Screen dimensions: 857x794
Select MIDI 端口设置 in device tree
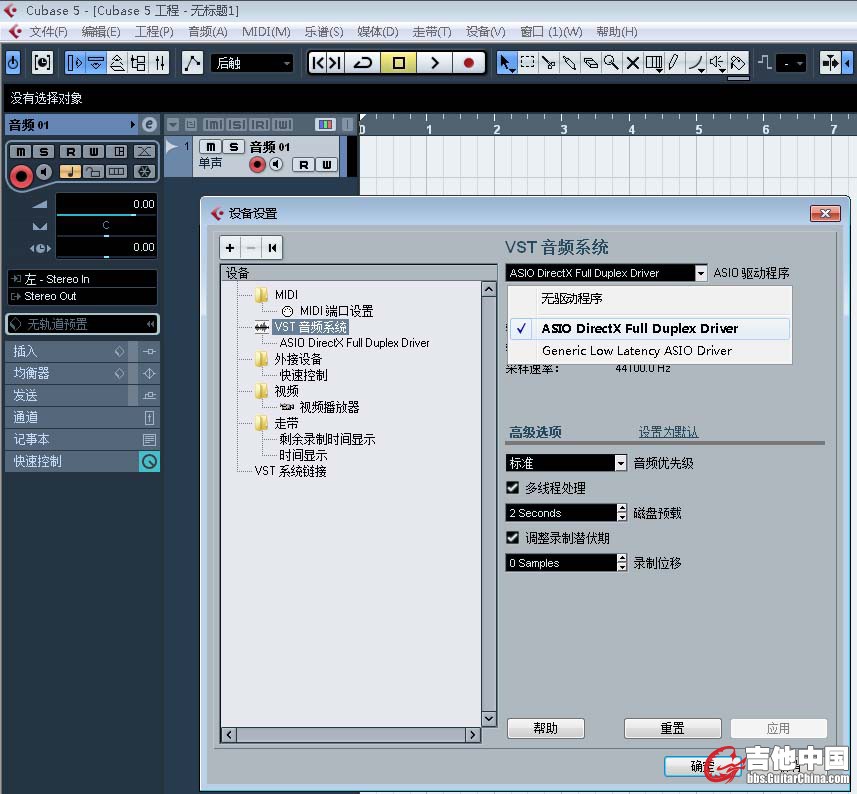[x=336, y=311]
